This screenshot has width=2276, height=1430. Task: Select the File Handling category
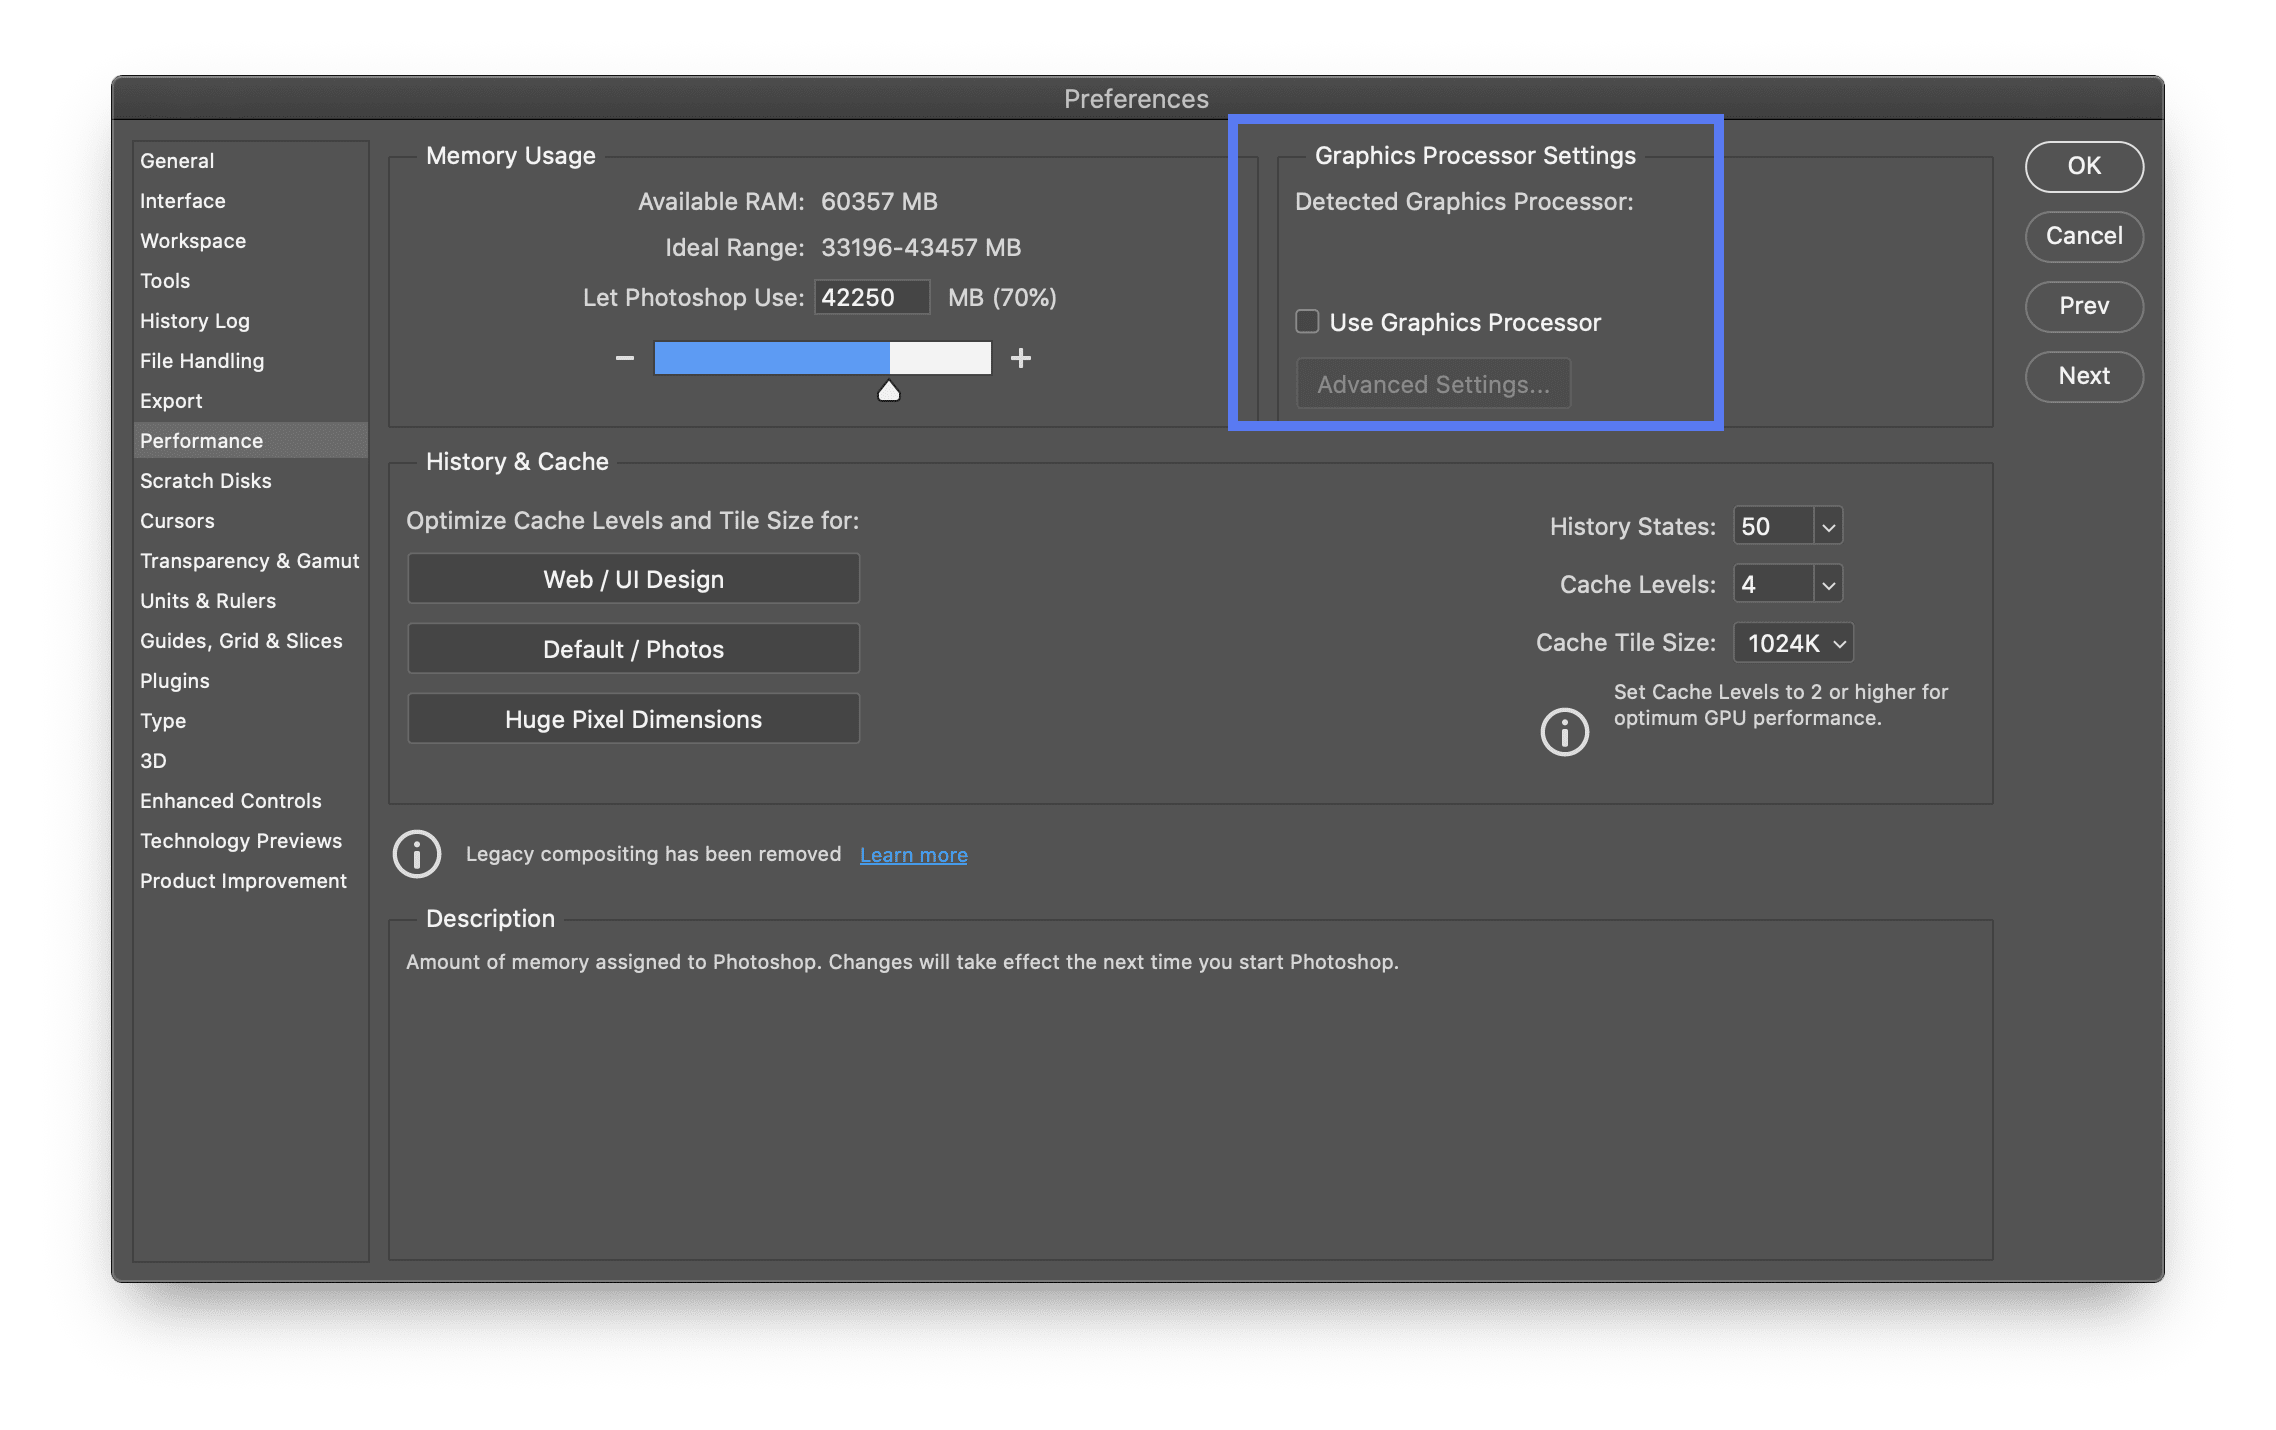coord(202,361)
